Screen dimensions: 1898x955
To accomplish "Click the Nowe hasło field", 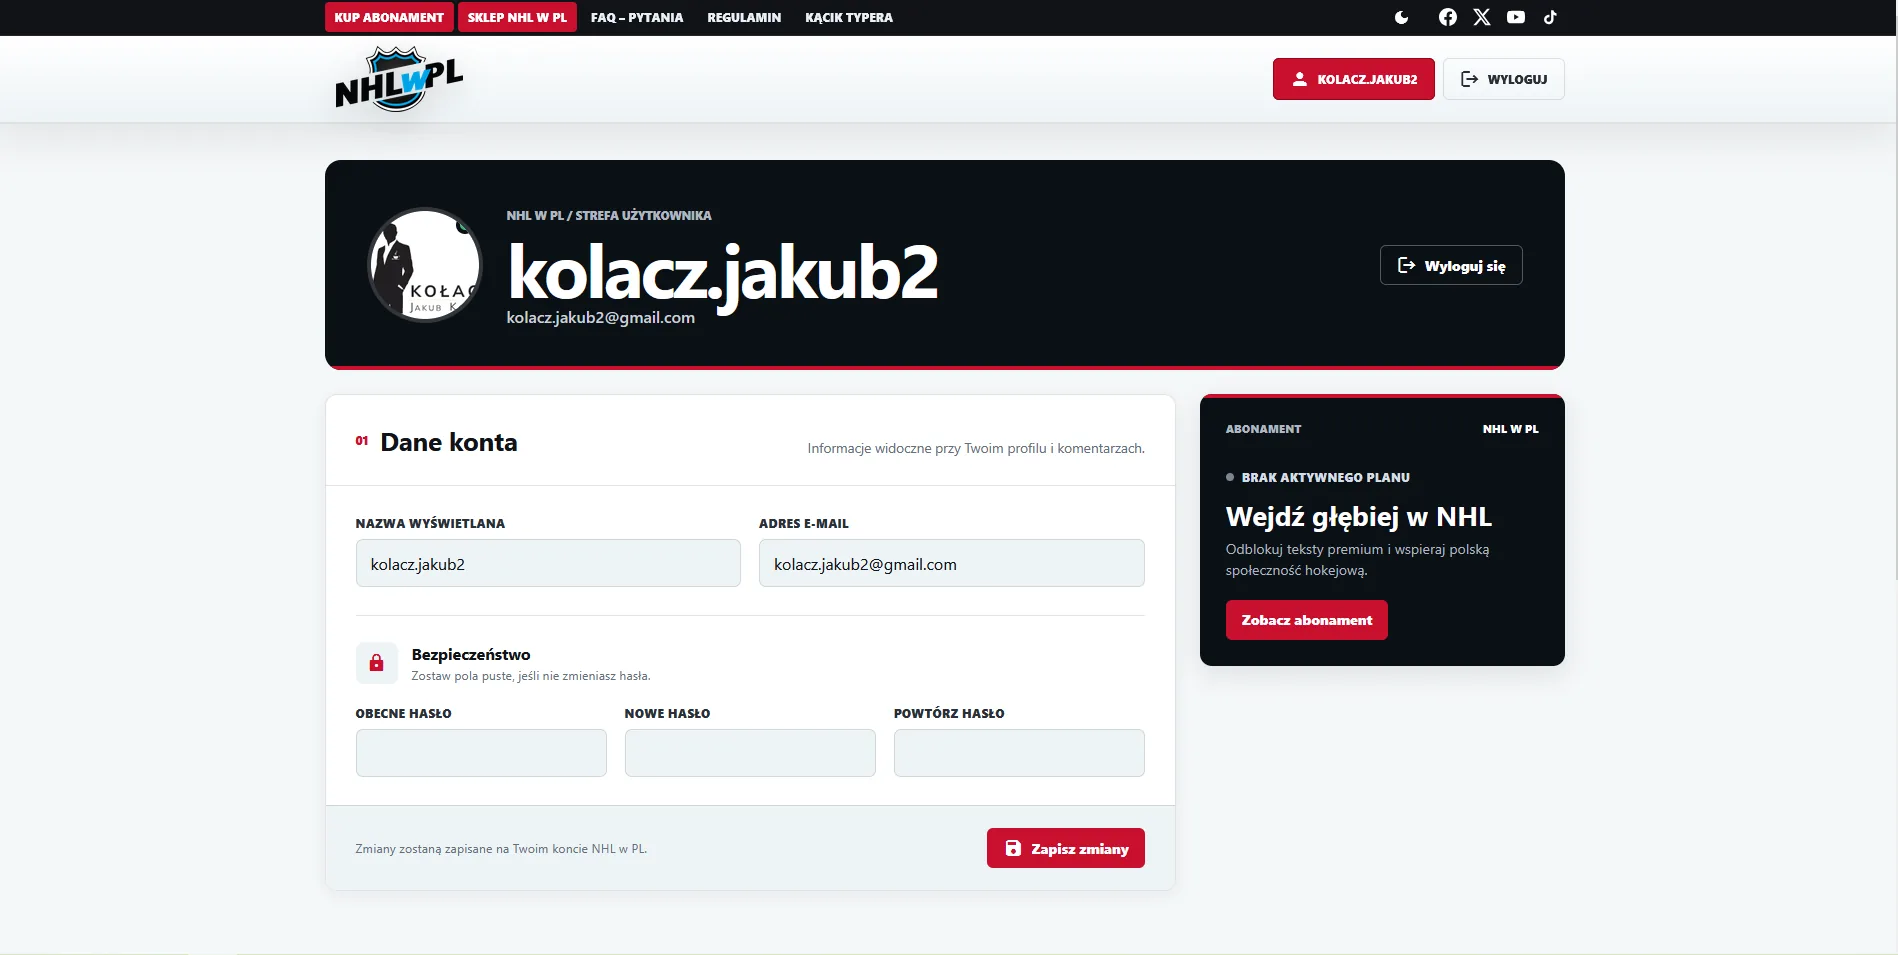I will [750, 753].
